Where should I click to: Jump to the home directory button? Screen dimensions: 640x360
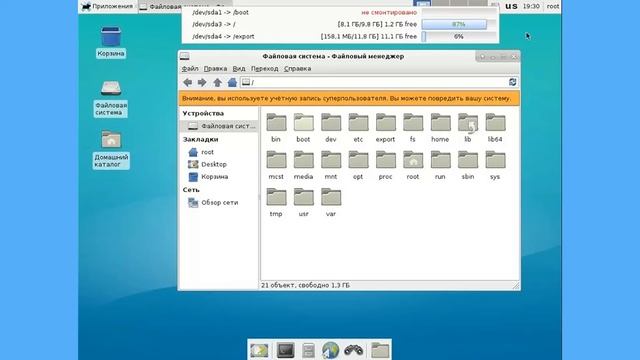232,82
